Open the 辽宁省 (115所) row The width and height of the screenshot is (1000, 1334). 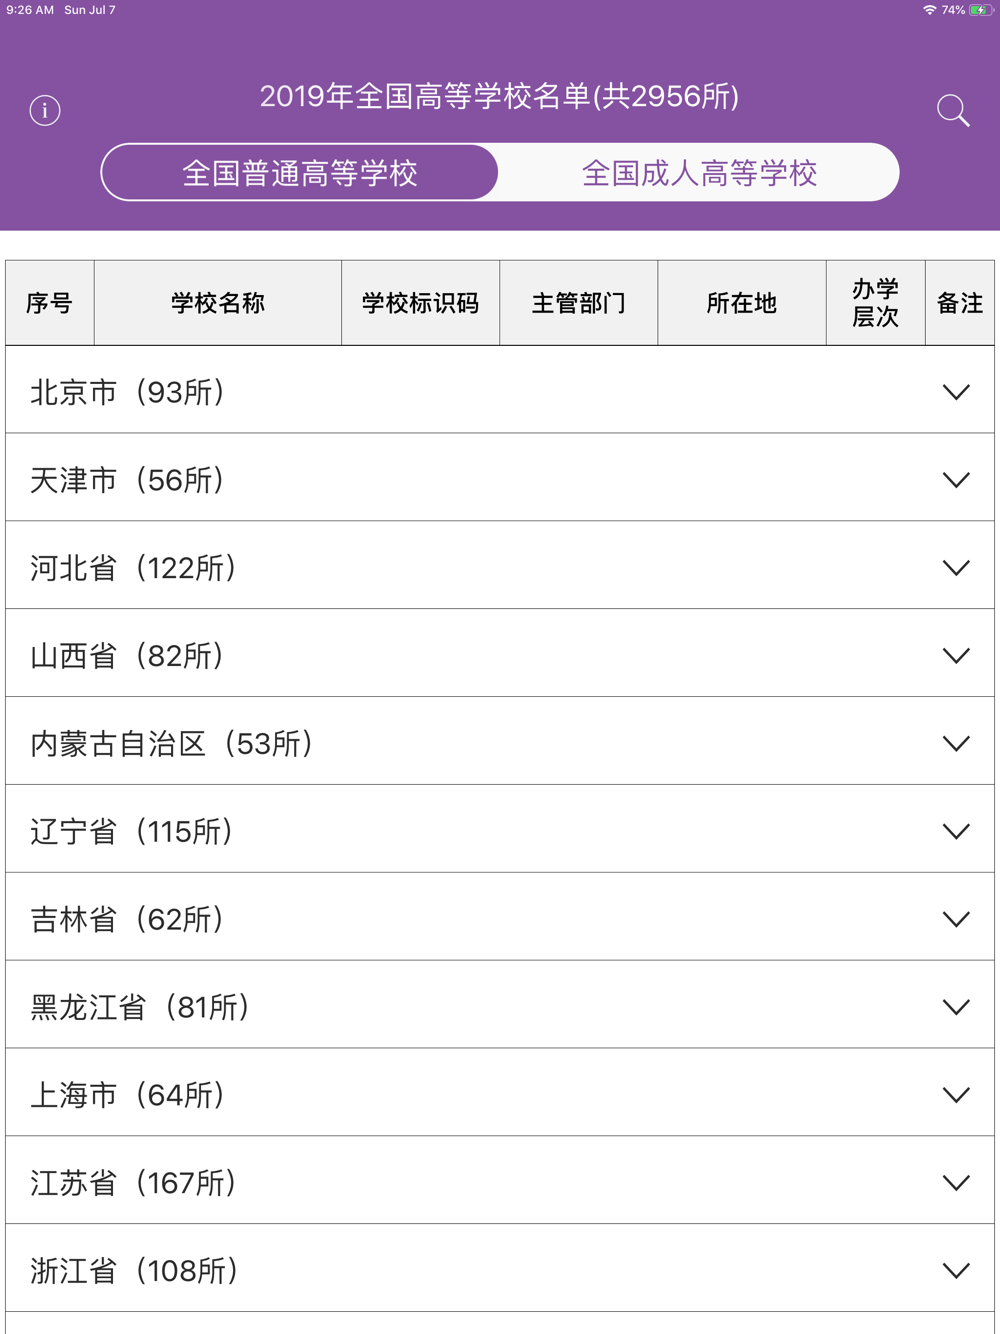click(x=500, y=830)
